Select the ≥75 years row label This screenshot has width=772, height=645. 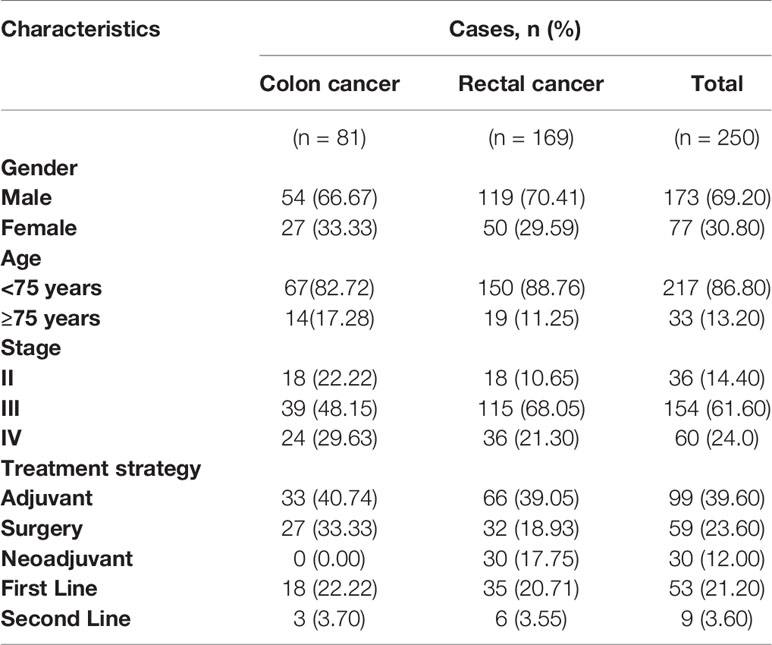point(51,318)
